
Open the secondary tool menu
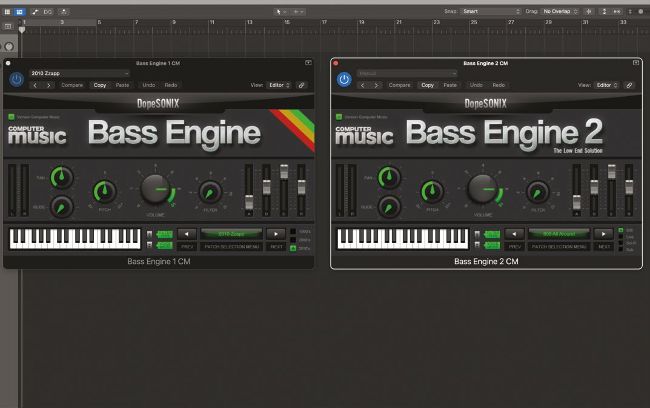(x=298, y=12)
